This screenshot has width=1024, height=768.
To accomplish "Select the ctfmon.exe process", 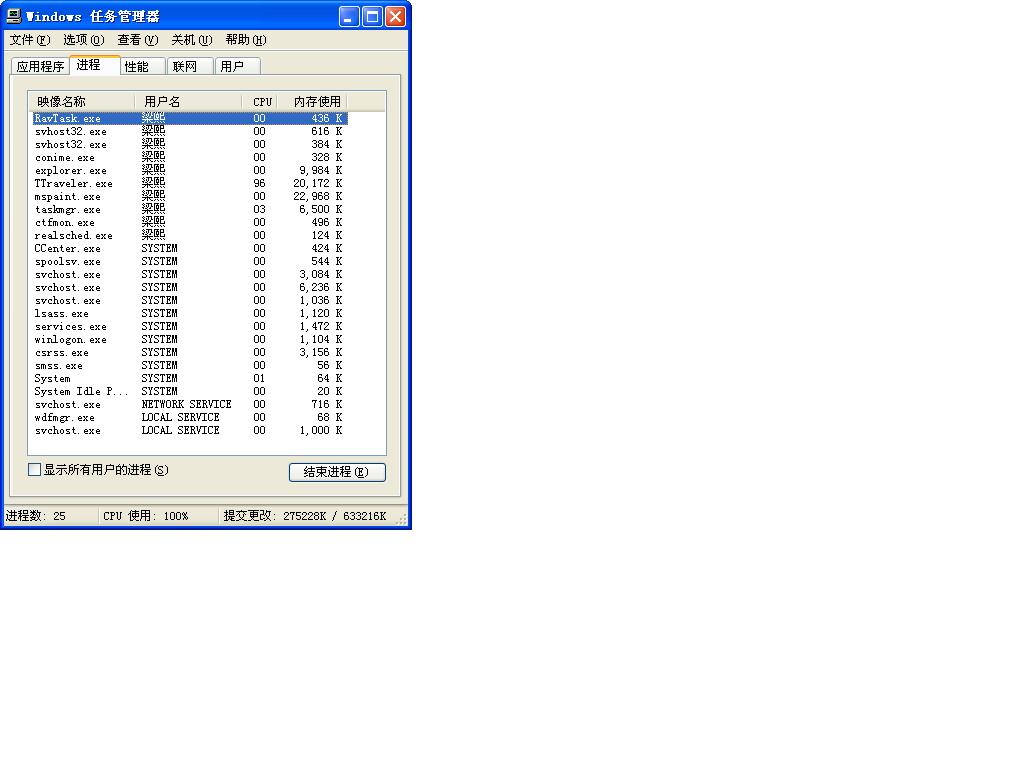I will [x=189, y=223].
